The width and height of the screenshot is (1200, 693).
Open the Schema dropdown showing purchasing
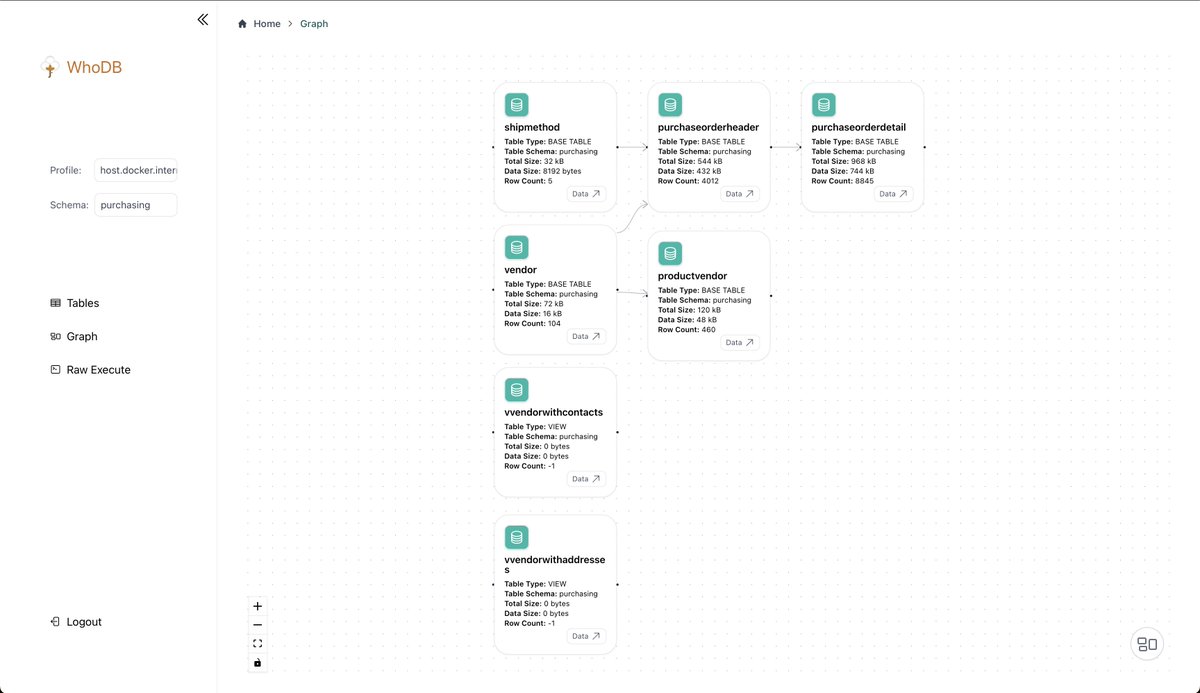tap(135, 205)
